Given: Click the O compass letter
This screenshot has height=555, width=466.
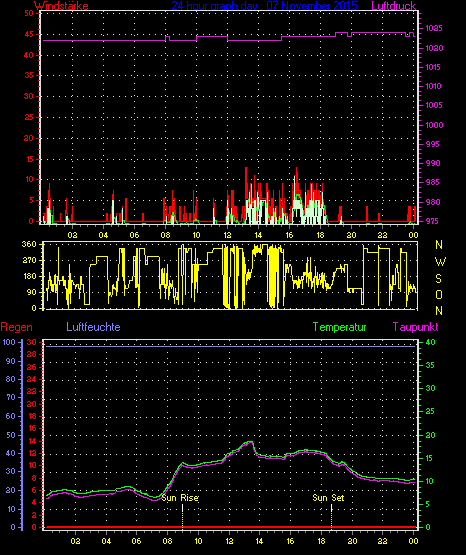Looking at the screenshot, I should [439, 294].
